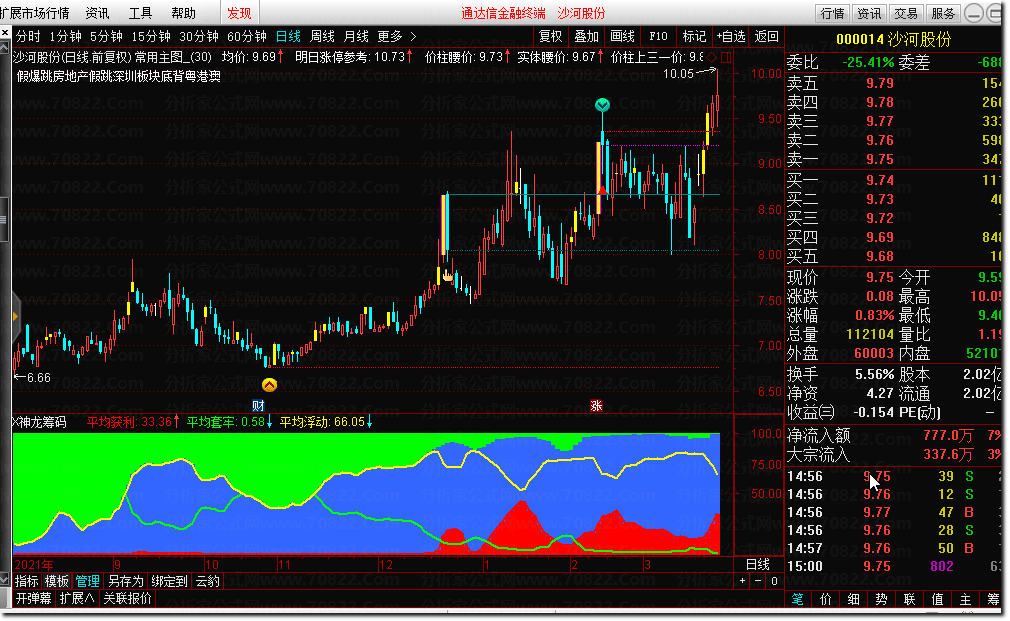The height and width of the screenshot is (621, 1010).
Task: Switch chart to 60分钟 period
Action: (x=247, y=37)
